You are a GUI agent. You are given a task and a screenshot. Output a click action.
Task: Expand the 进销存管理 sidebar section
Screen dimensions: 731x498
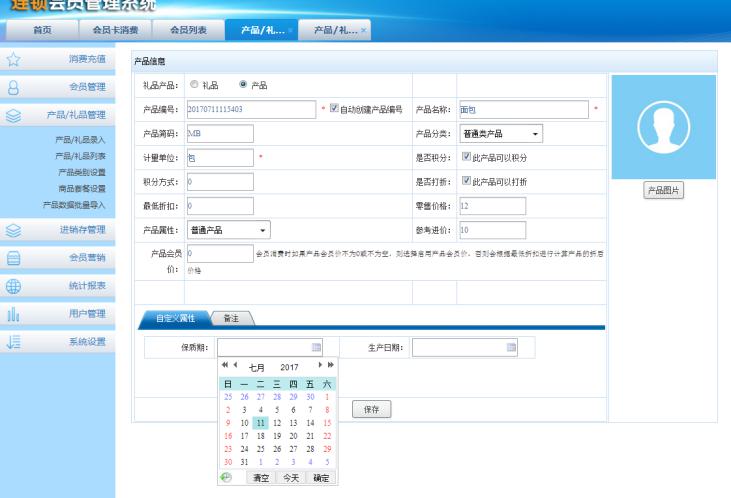point(66,230)
